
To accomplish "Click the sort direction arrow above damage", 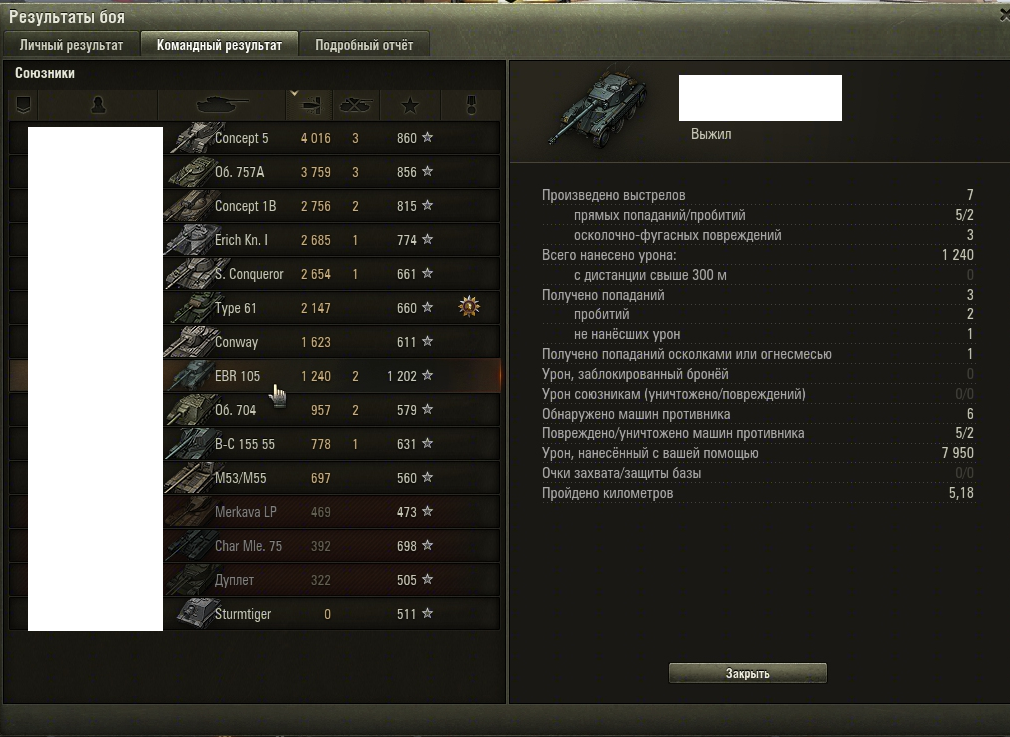I will (294, 93).
